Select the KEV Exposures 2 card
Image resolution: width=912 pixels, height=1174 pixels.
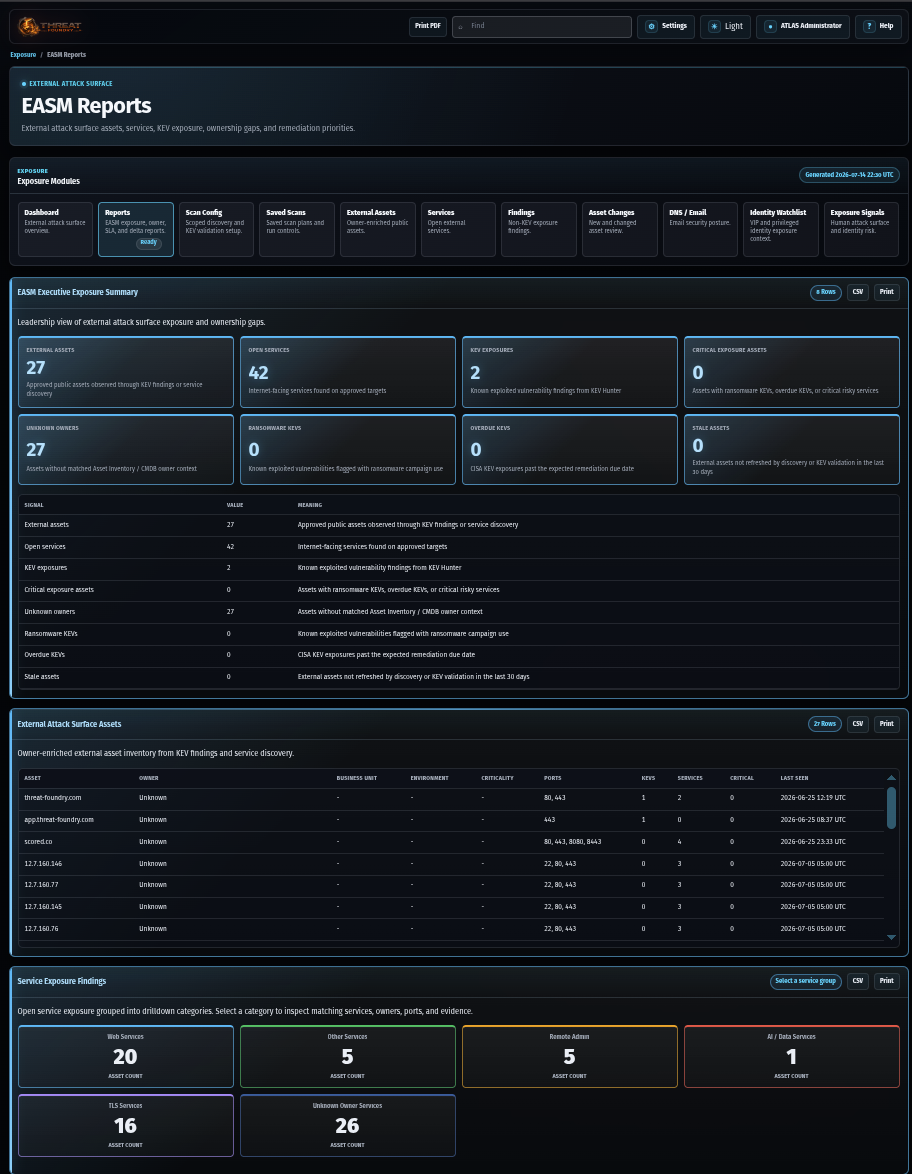pyautogui.click(x=570, y=372)
